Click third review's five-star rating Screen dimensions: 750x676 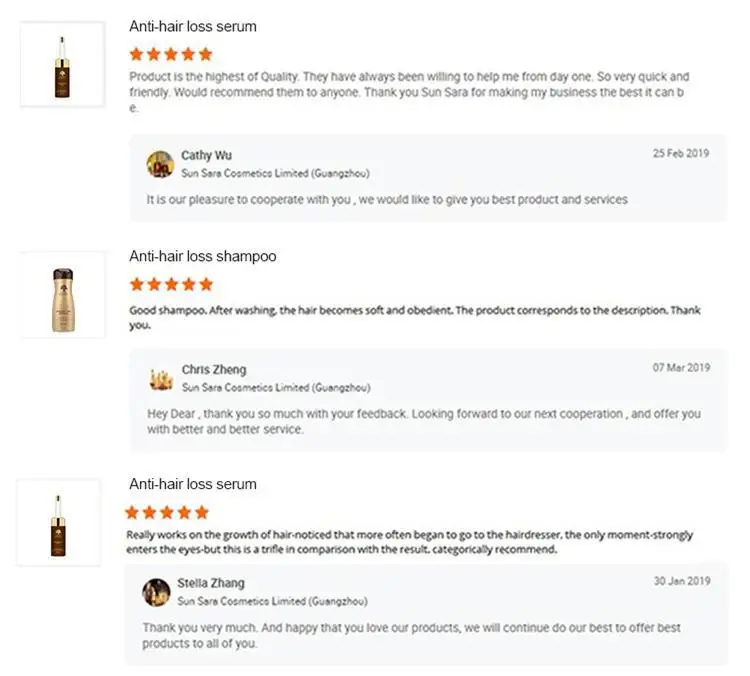[x=167, y=512]
